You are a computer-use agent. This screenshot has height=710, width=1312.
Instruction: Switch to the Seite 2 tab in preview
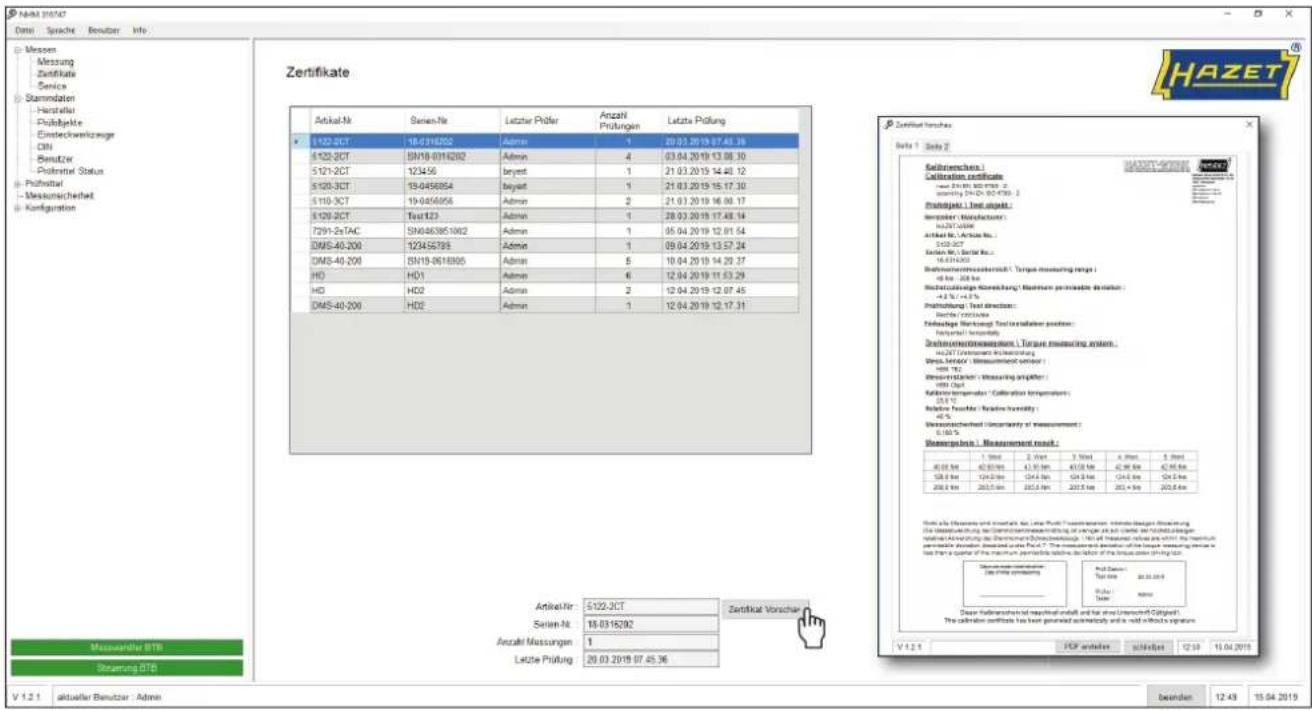(x=936, y=146)
